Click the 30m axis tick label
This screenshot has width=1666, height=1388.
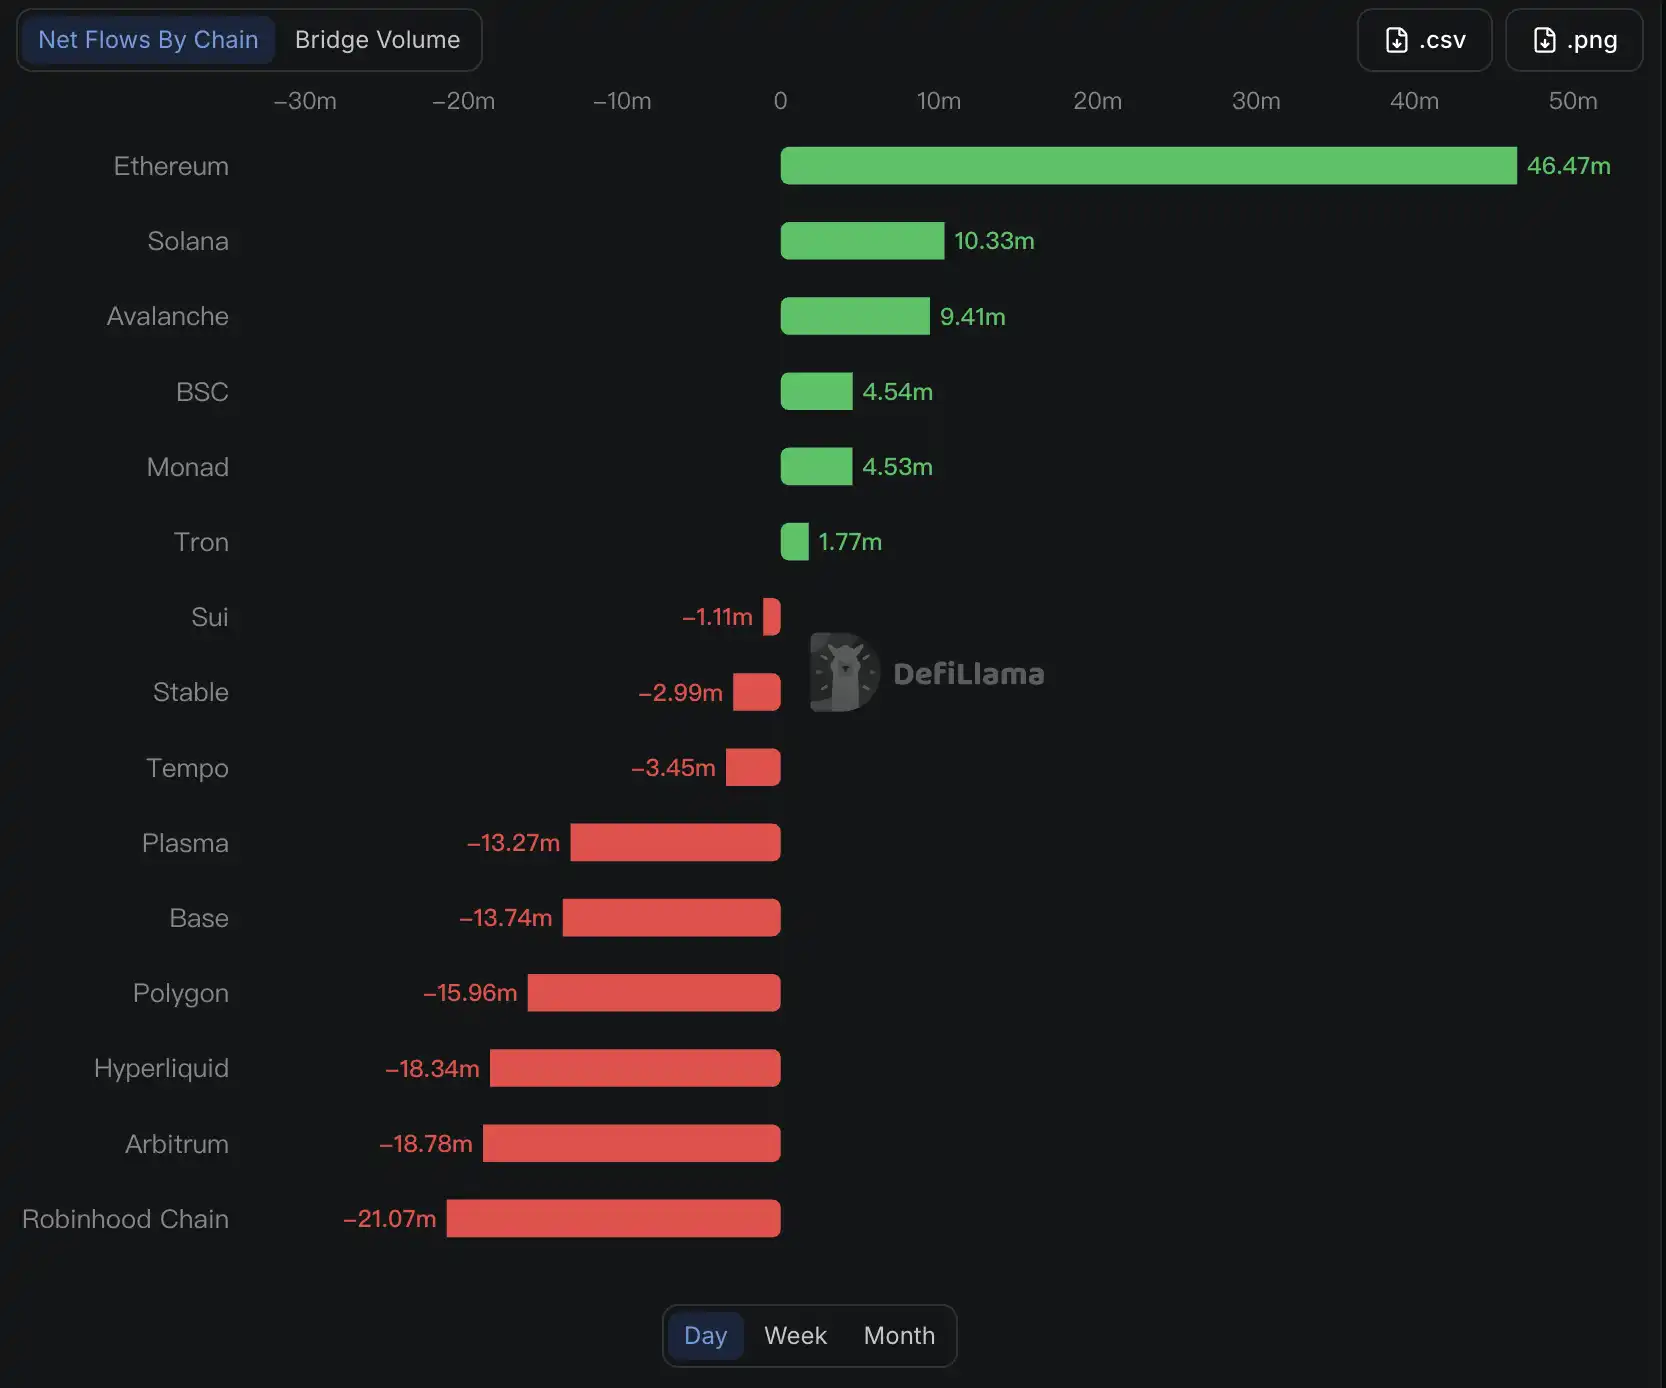tap(1256, 101)
